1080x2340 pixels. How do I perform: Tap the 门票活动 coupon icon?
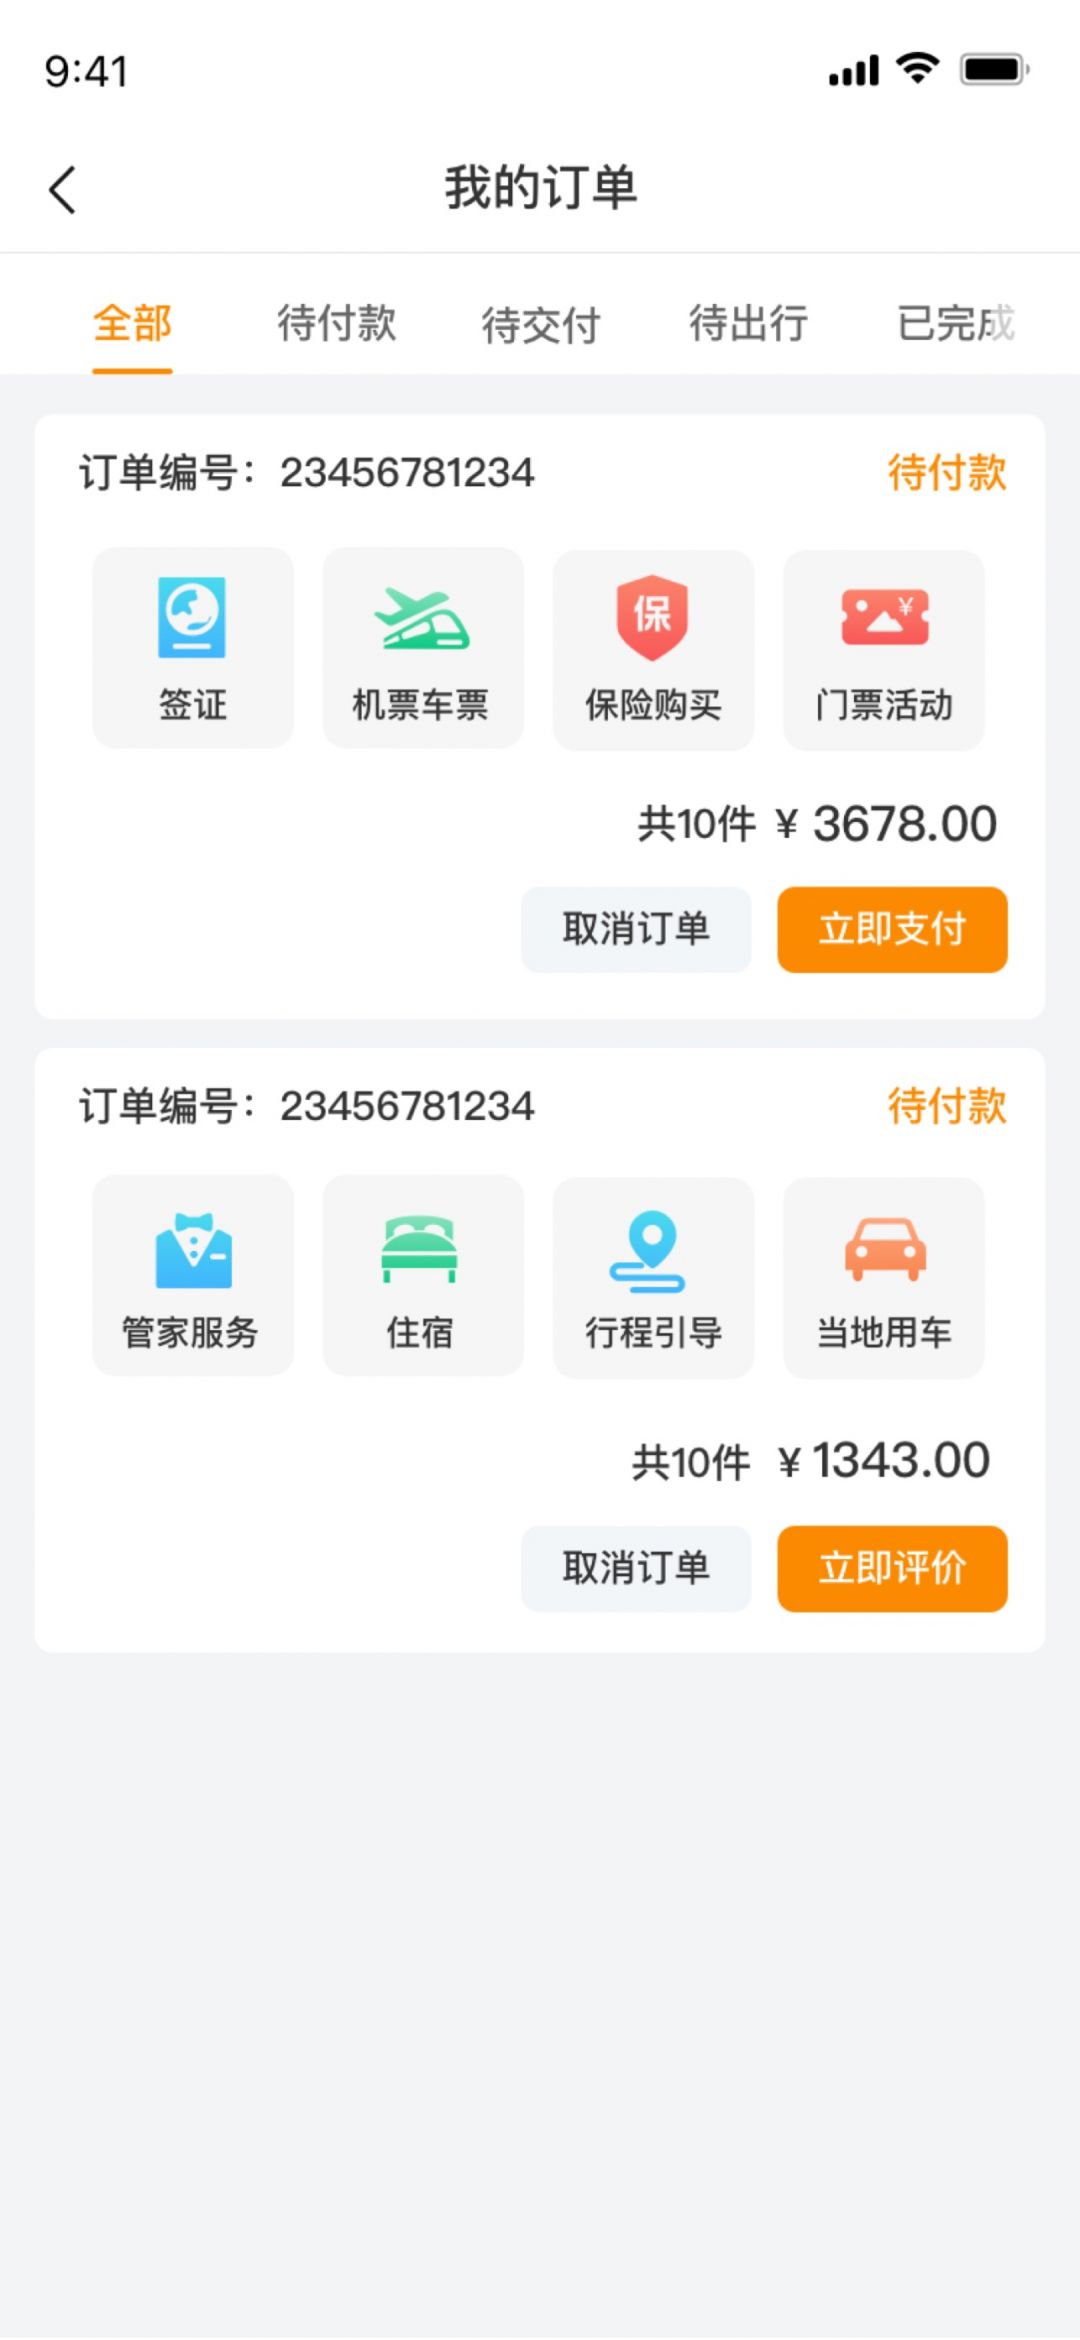(885, 616)
